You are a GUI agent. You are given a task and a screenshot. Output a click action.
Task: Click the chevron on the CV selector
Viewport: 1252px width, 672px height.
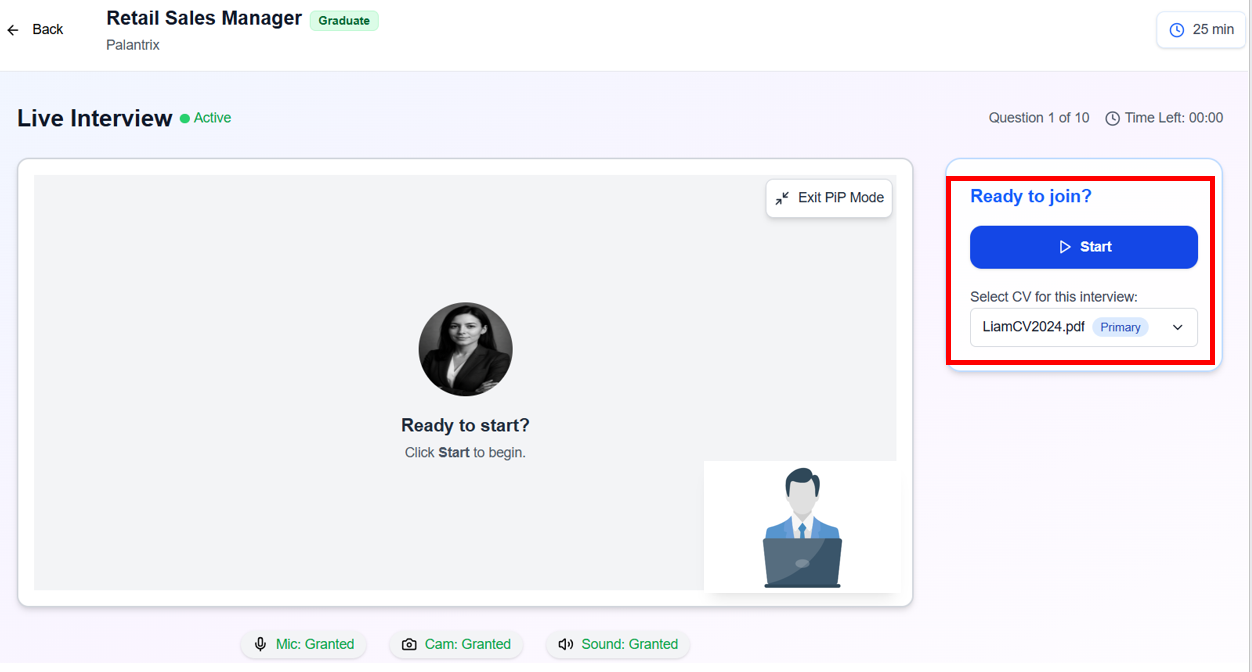[1177, 327]
